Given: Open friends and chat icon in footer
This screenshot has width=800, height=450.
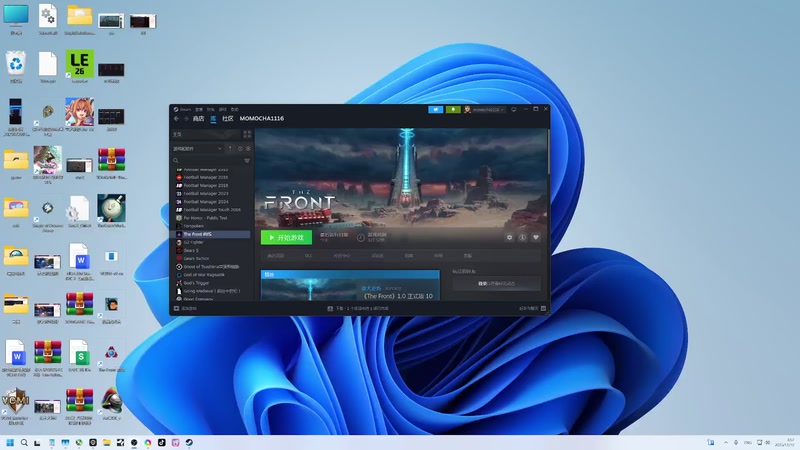Looking at the screenshot, I should tap(543, 308).
